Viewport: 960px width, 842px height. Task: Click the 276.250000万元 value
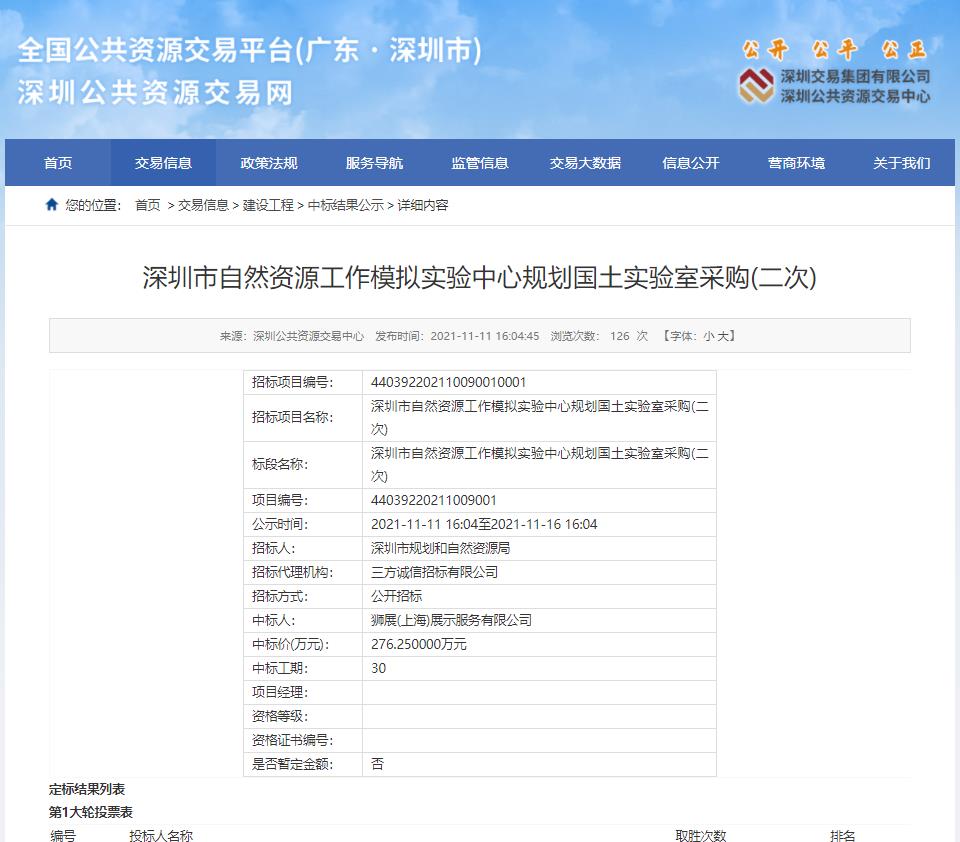418,644
